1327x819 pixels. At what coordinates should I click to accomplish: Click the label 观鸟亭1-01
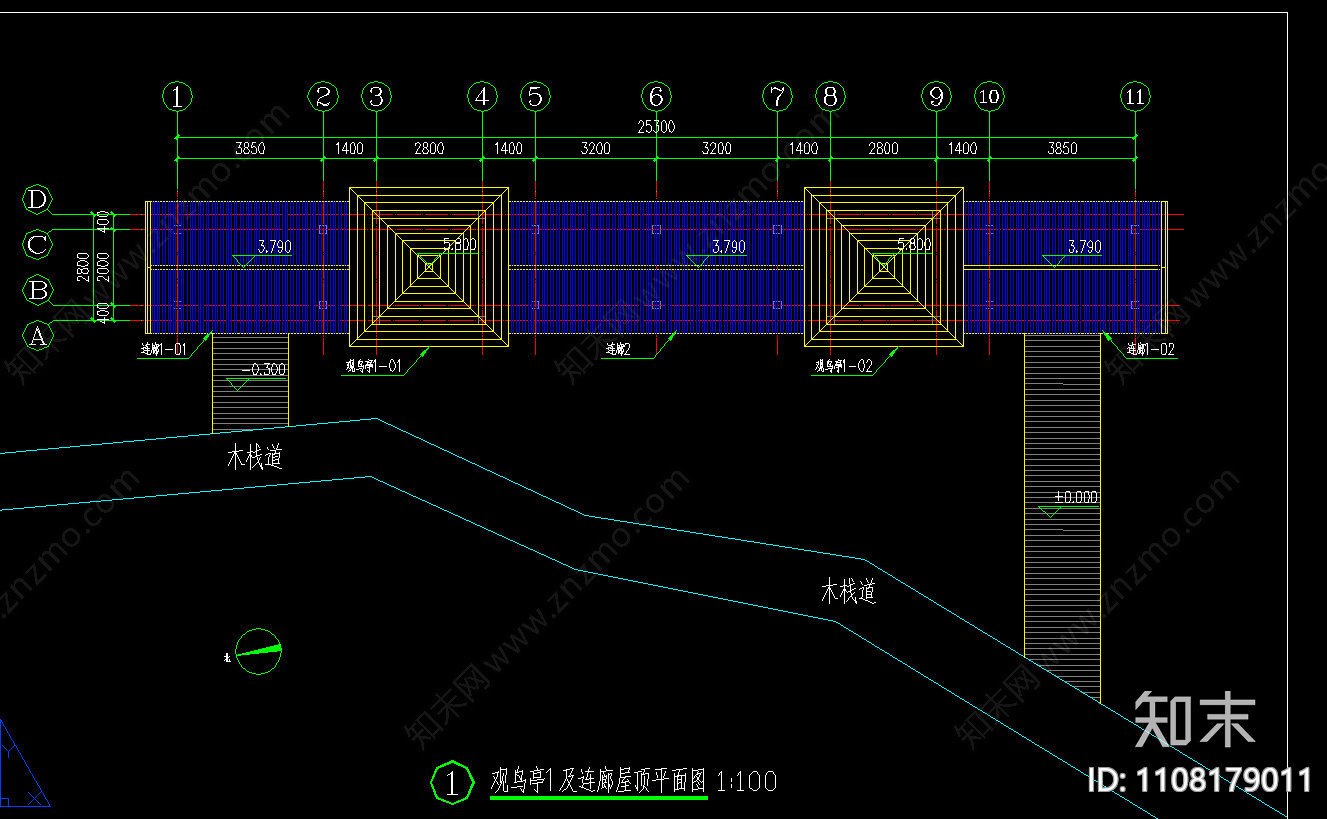pyautogui.click(x=373, y=367)
